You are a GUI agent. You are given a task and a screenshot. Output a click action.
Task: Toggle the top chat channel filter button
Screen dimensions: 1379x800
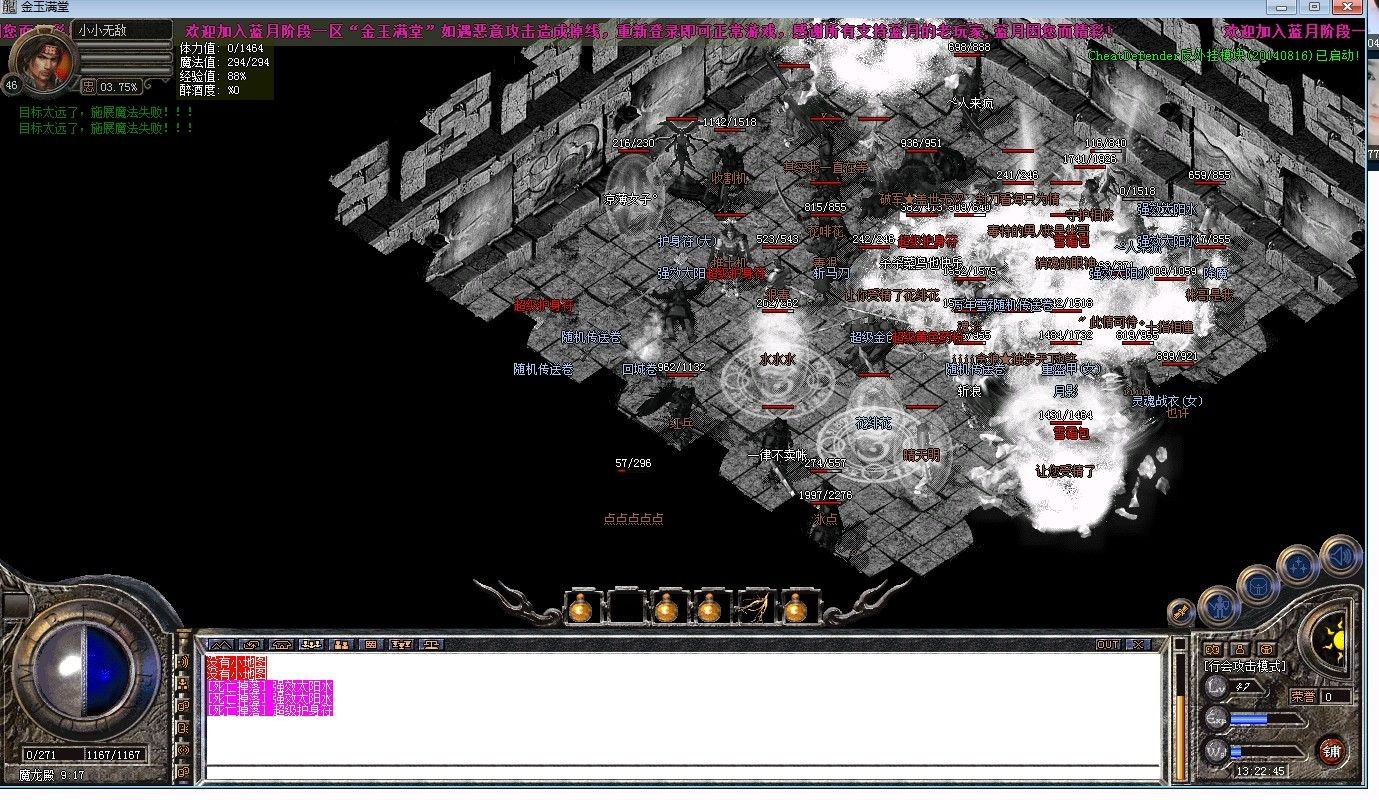pos(183,661)
